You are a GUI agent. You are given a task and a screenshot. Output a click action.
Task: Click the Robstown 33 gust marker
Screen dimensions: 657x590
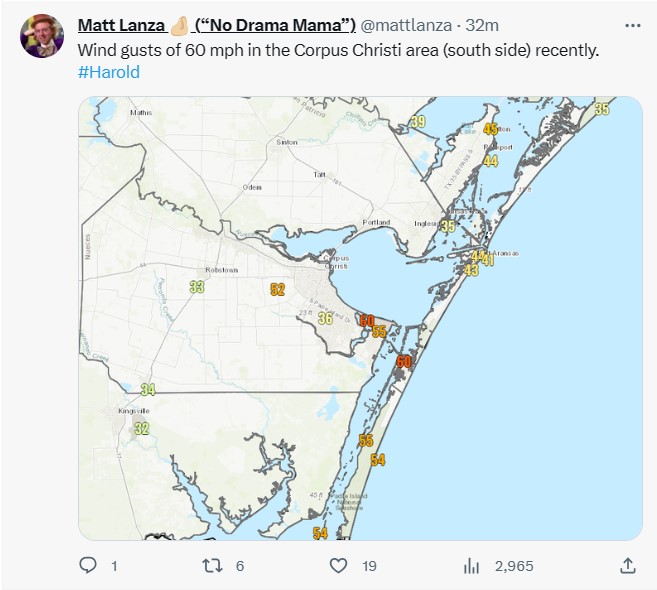pos(197,287)
